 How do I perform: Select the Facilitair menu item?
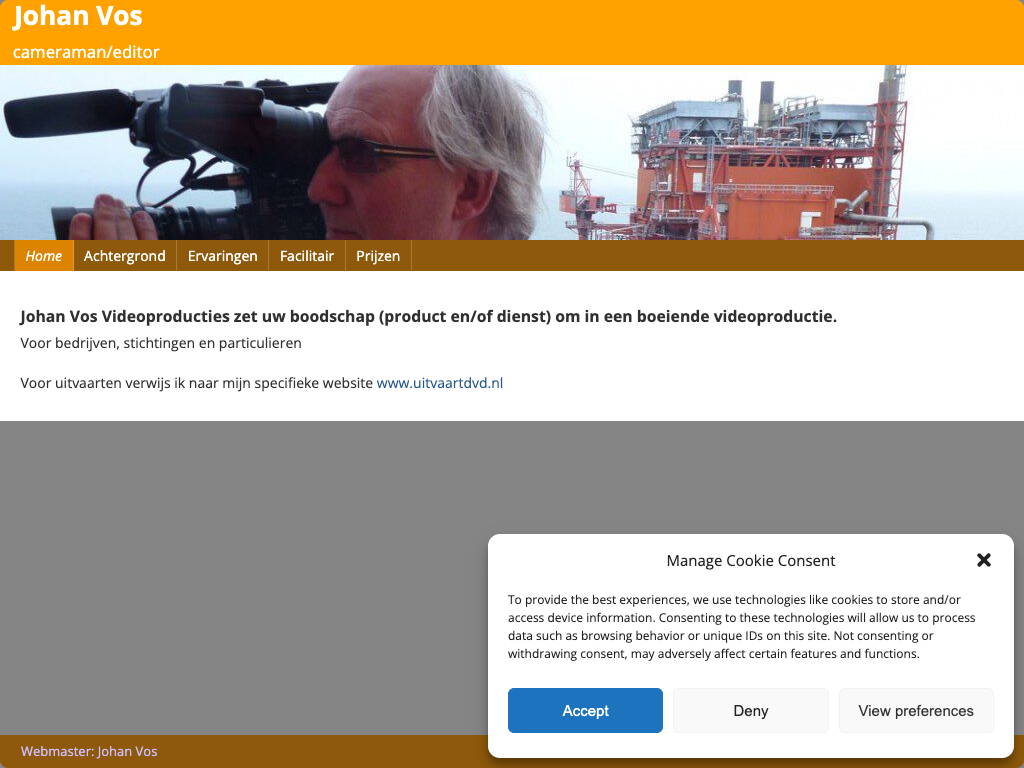(x=307, y=256)
